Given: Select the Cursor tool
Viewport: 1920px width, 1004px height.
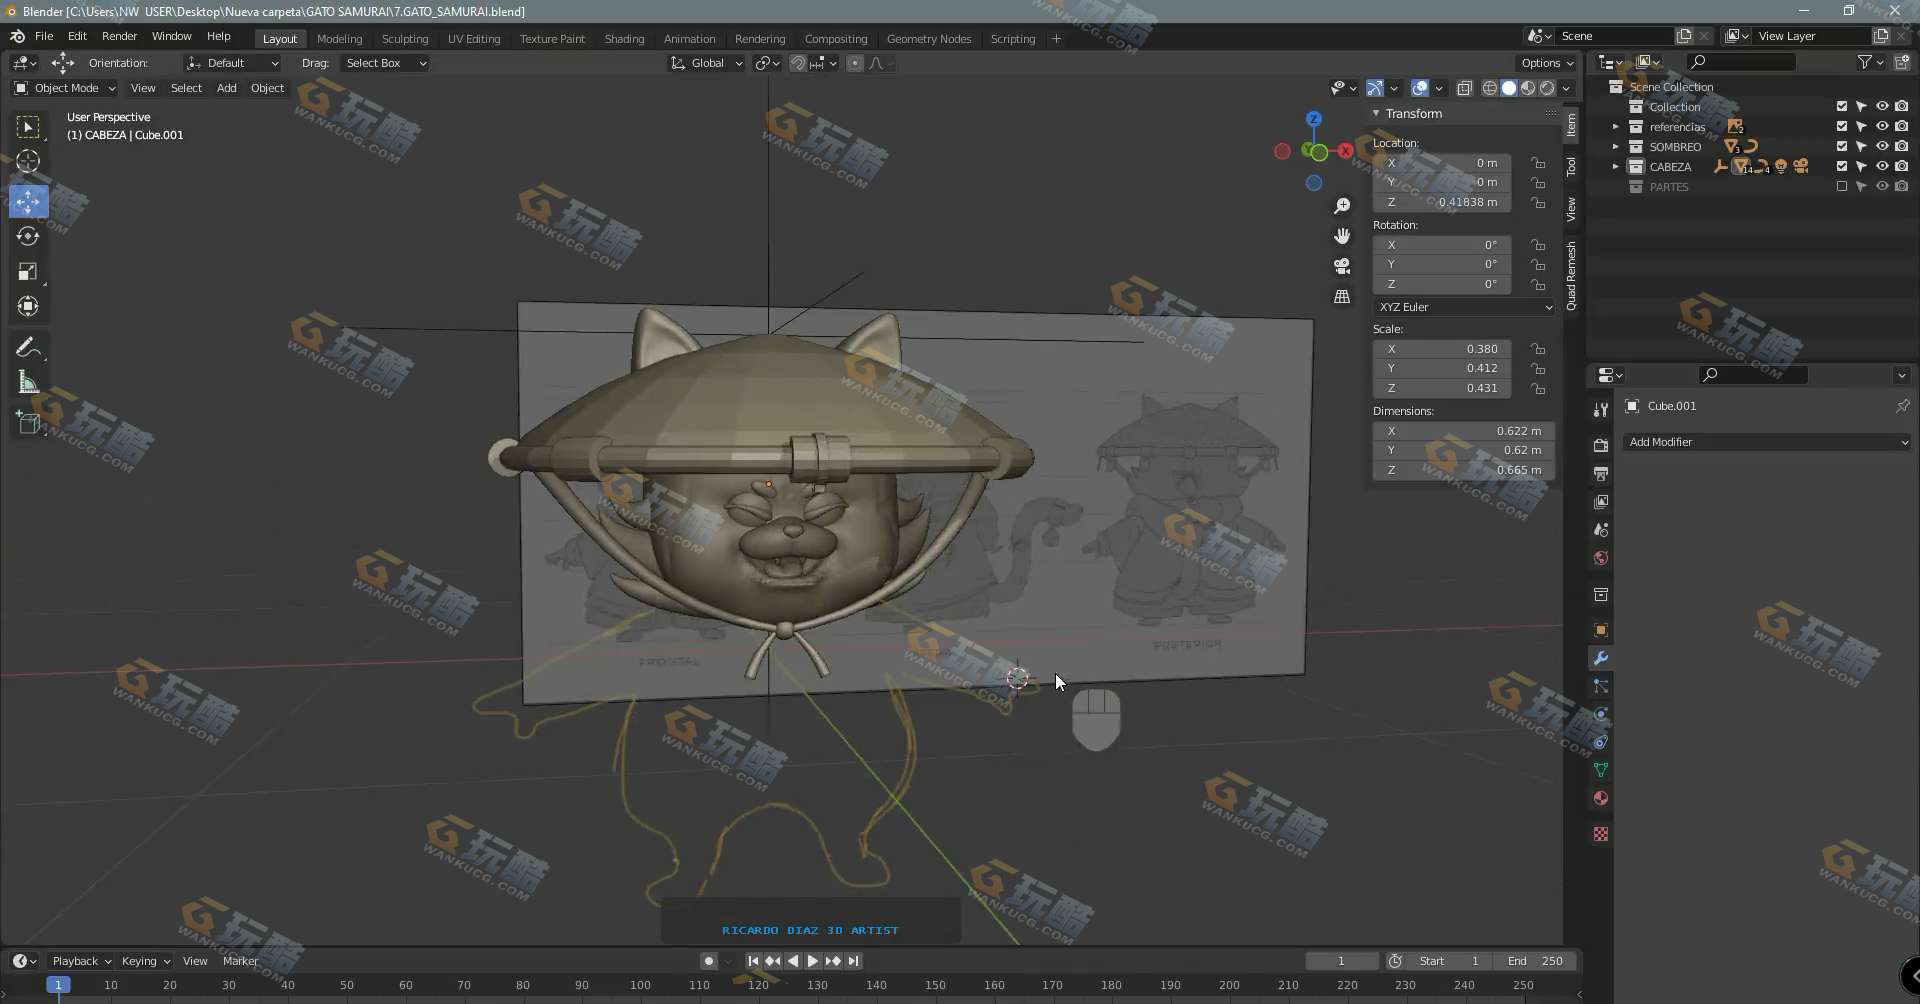Looking at the screenshot, I should [x=28, y=162].
